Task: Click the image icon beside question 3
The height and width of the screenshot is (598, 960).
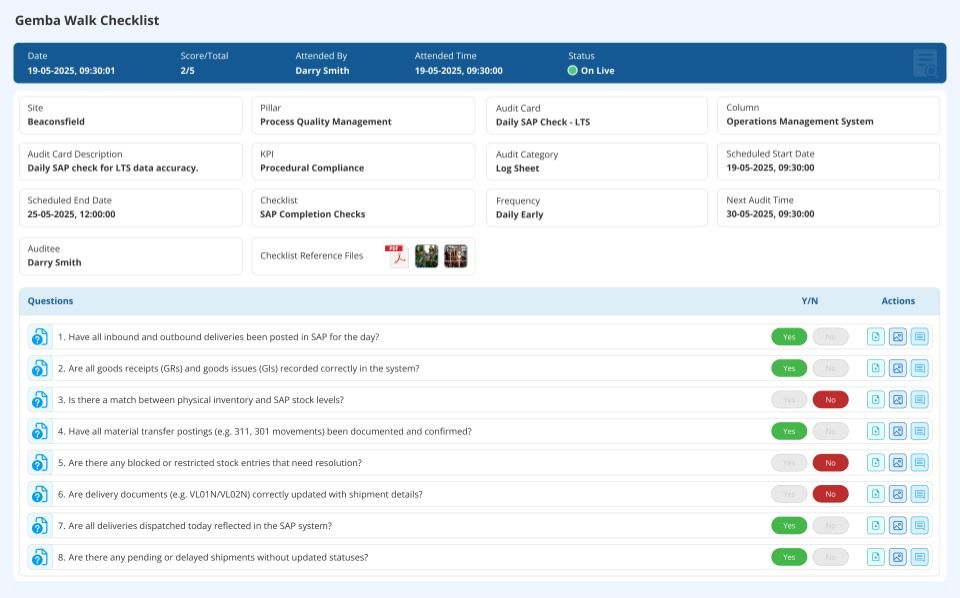Action: click(897, 399)
